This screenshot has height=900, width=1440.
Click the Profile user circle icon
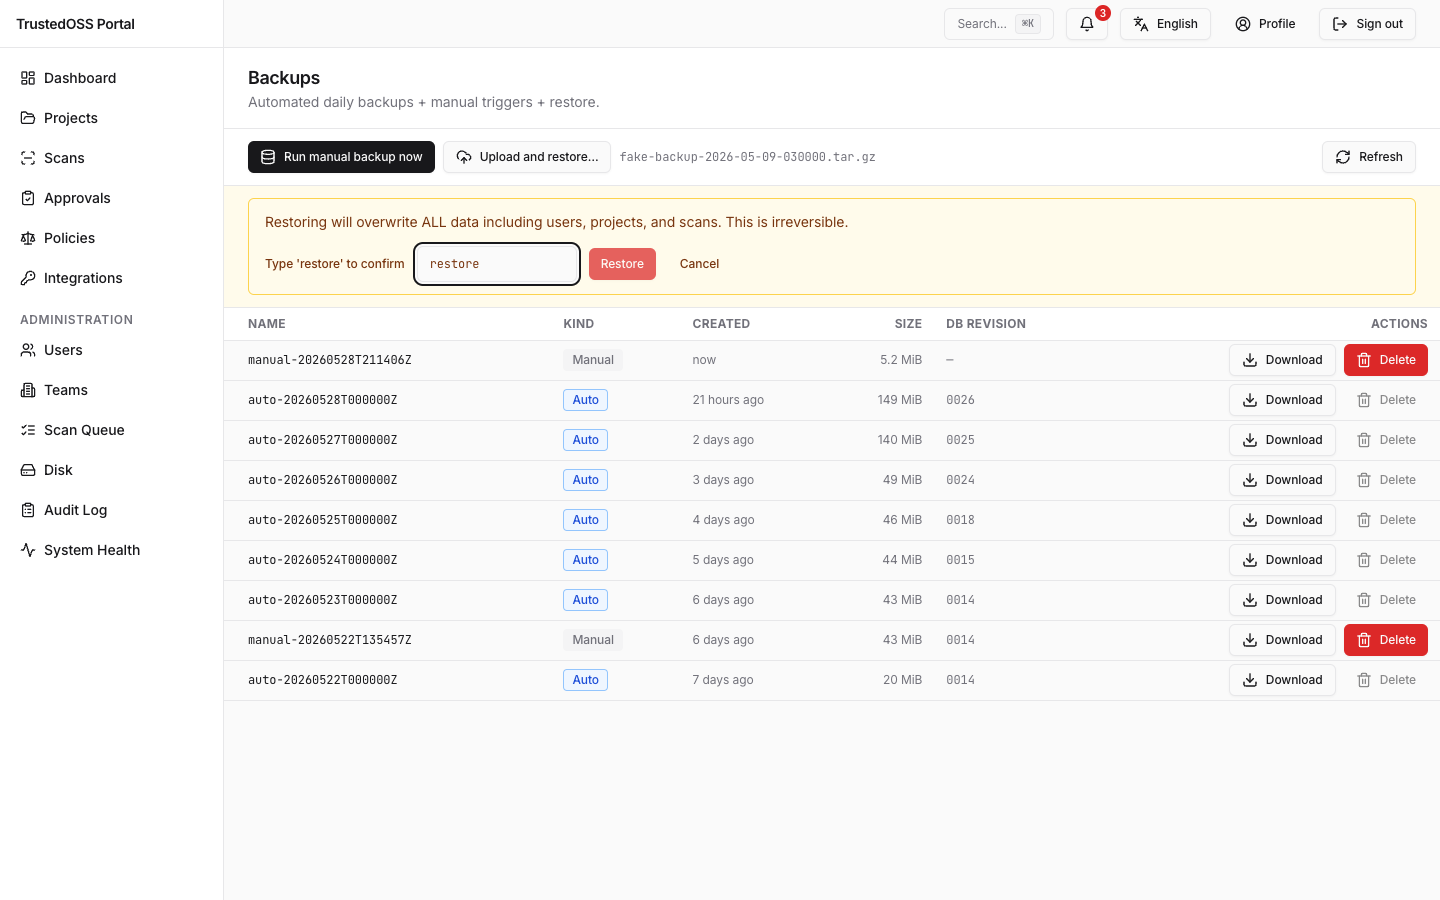(x=1243, y=24)
